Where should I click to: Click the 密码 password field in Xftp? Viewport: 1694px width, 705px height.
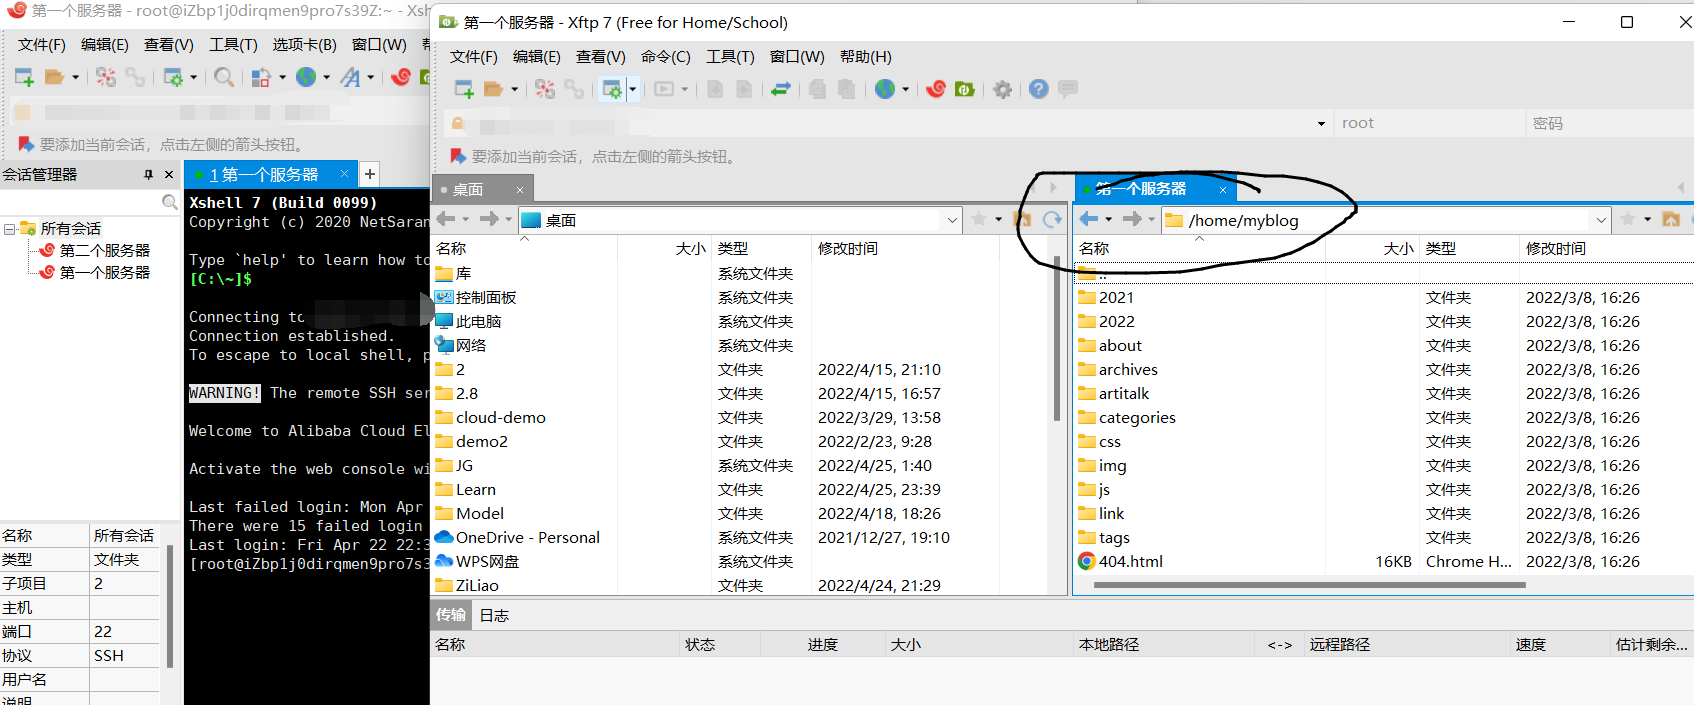(x=1610, y=123)
